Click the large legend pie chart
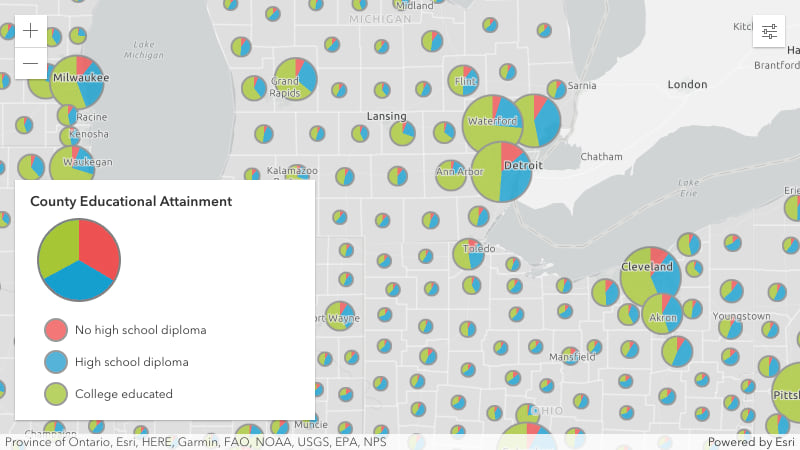 tap(79, 260)
